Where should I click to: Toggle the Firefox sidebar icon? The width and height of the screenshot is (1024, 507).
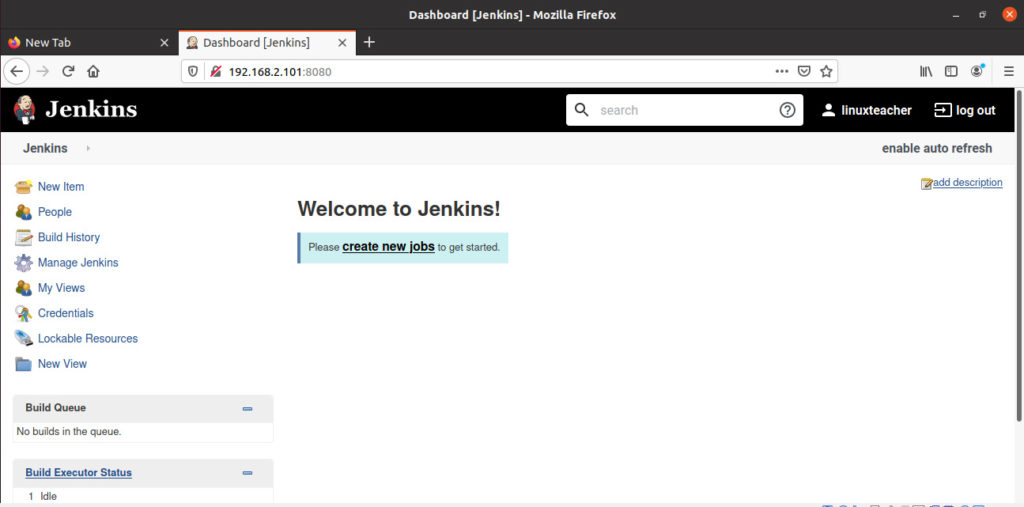pos(952,71)
